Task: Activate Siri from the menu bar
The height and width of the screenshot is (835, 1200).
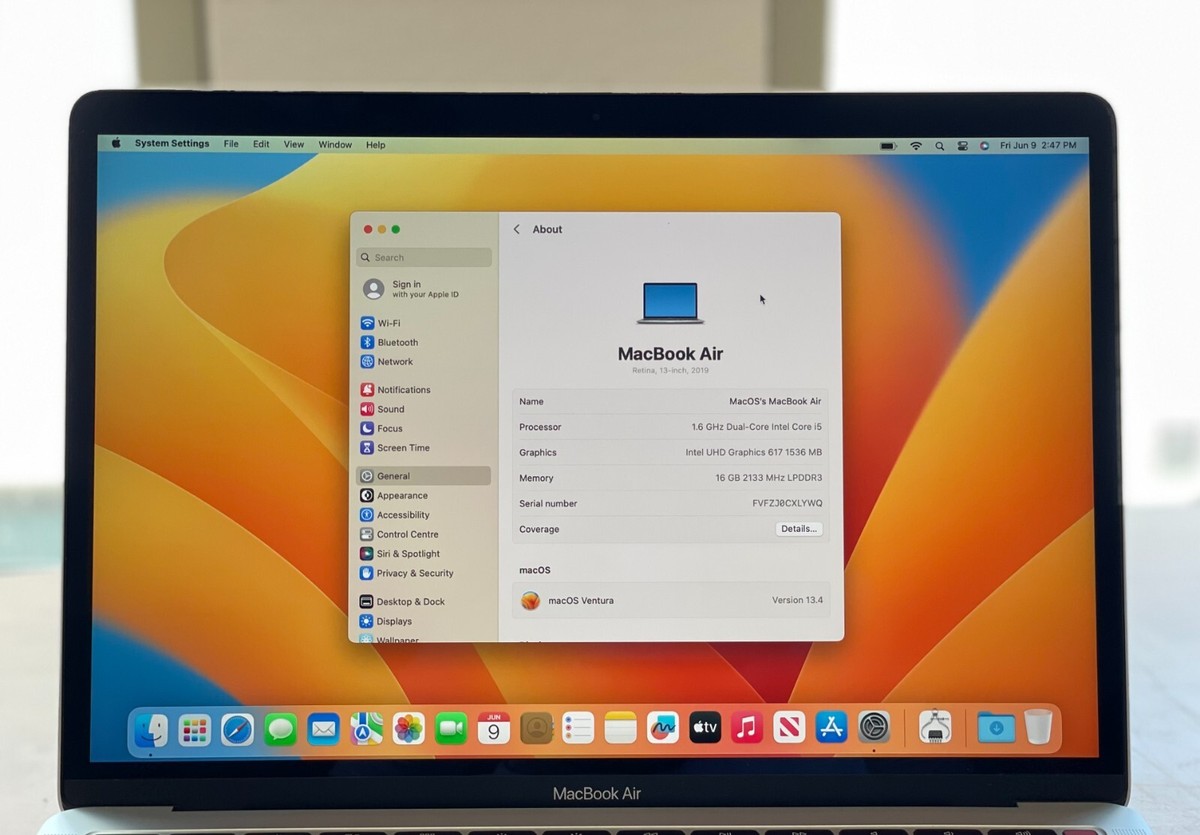Action: [984, 146]
